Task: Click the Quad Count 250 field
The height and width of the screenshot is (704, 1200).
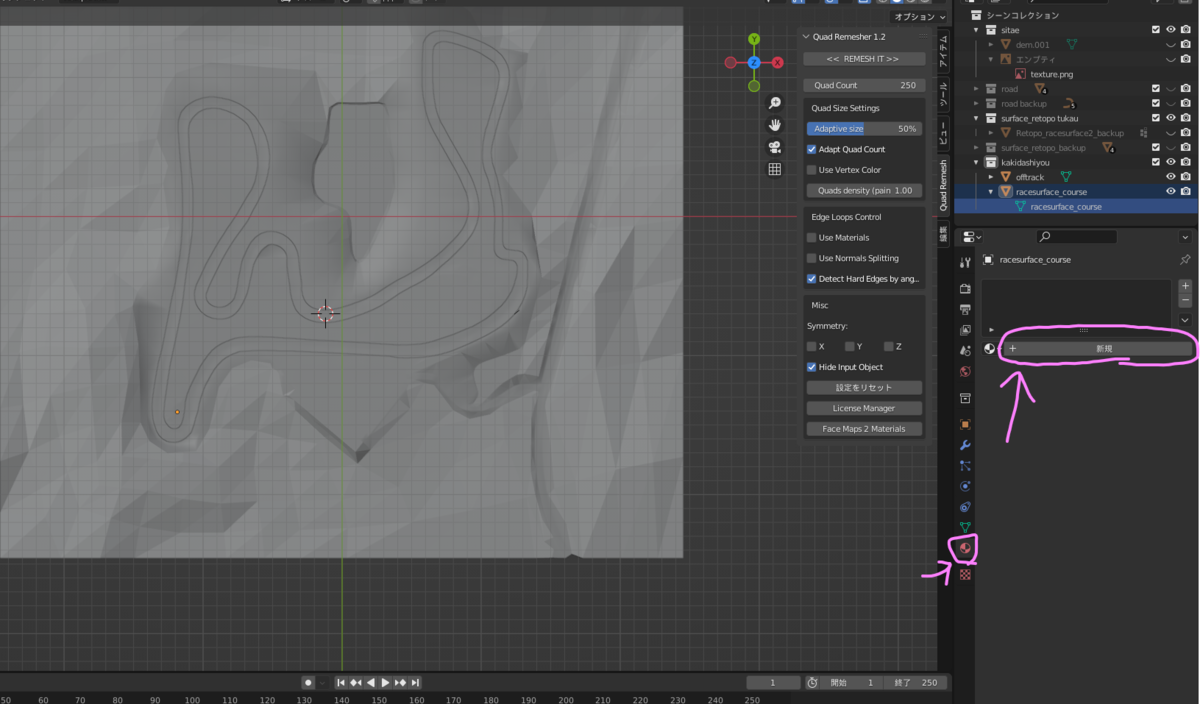Action: (864, 85)
